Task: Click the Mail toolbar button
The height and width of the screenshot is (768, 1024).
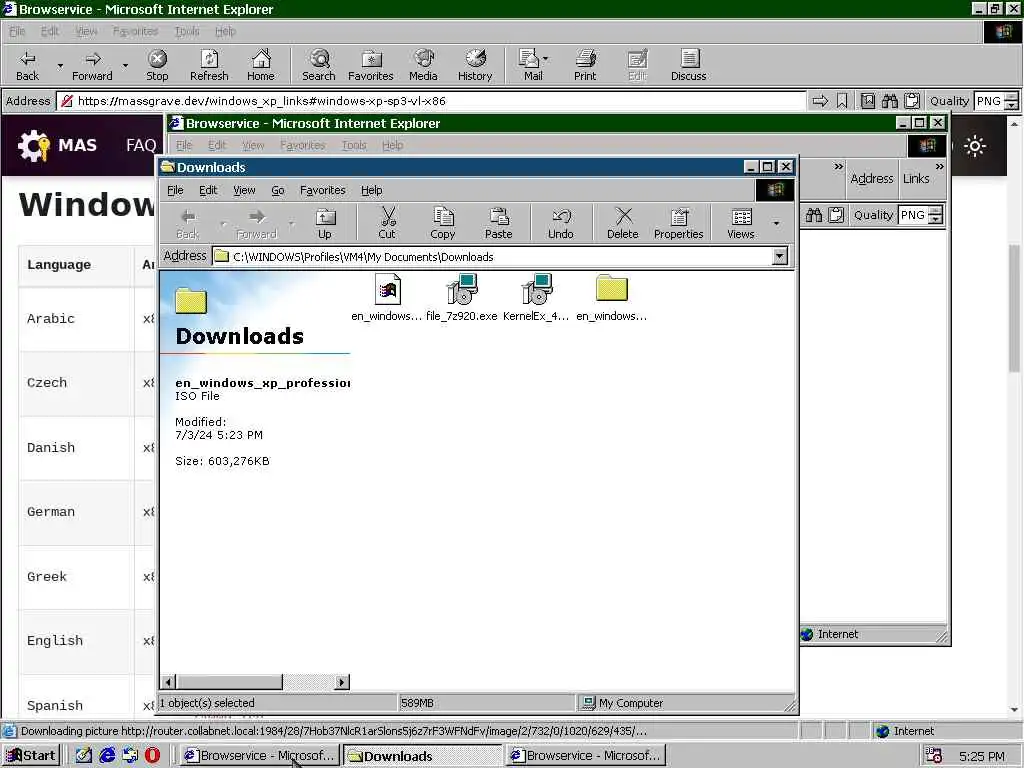Action: pos(532,65)
